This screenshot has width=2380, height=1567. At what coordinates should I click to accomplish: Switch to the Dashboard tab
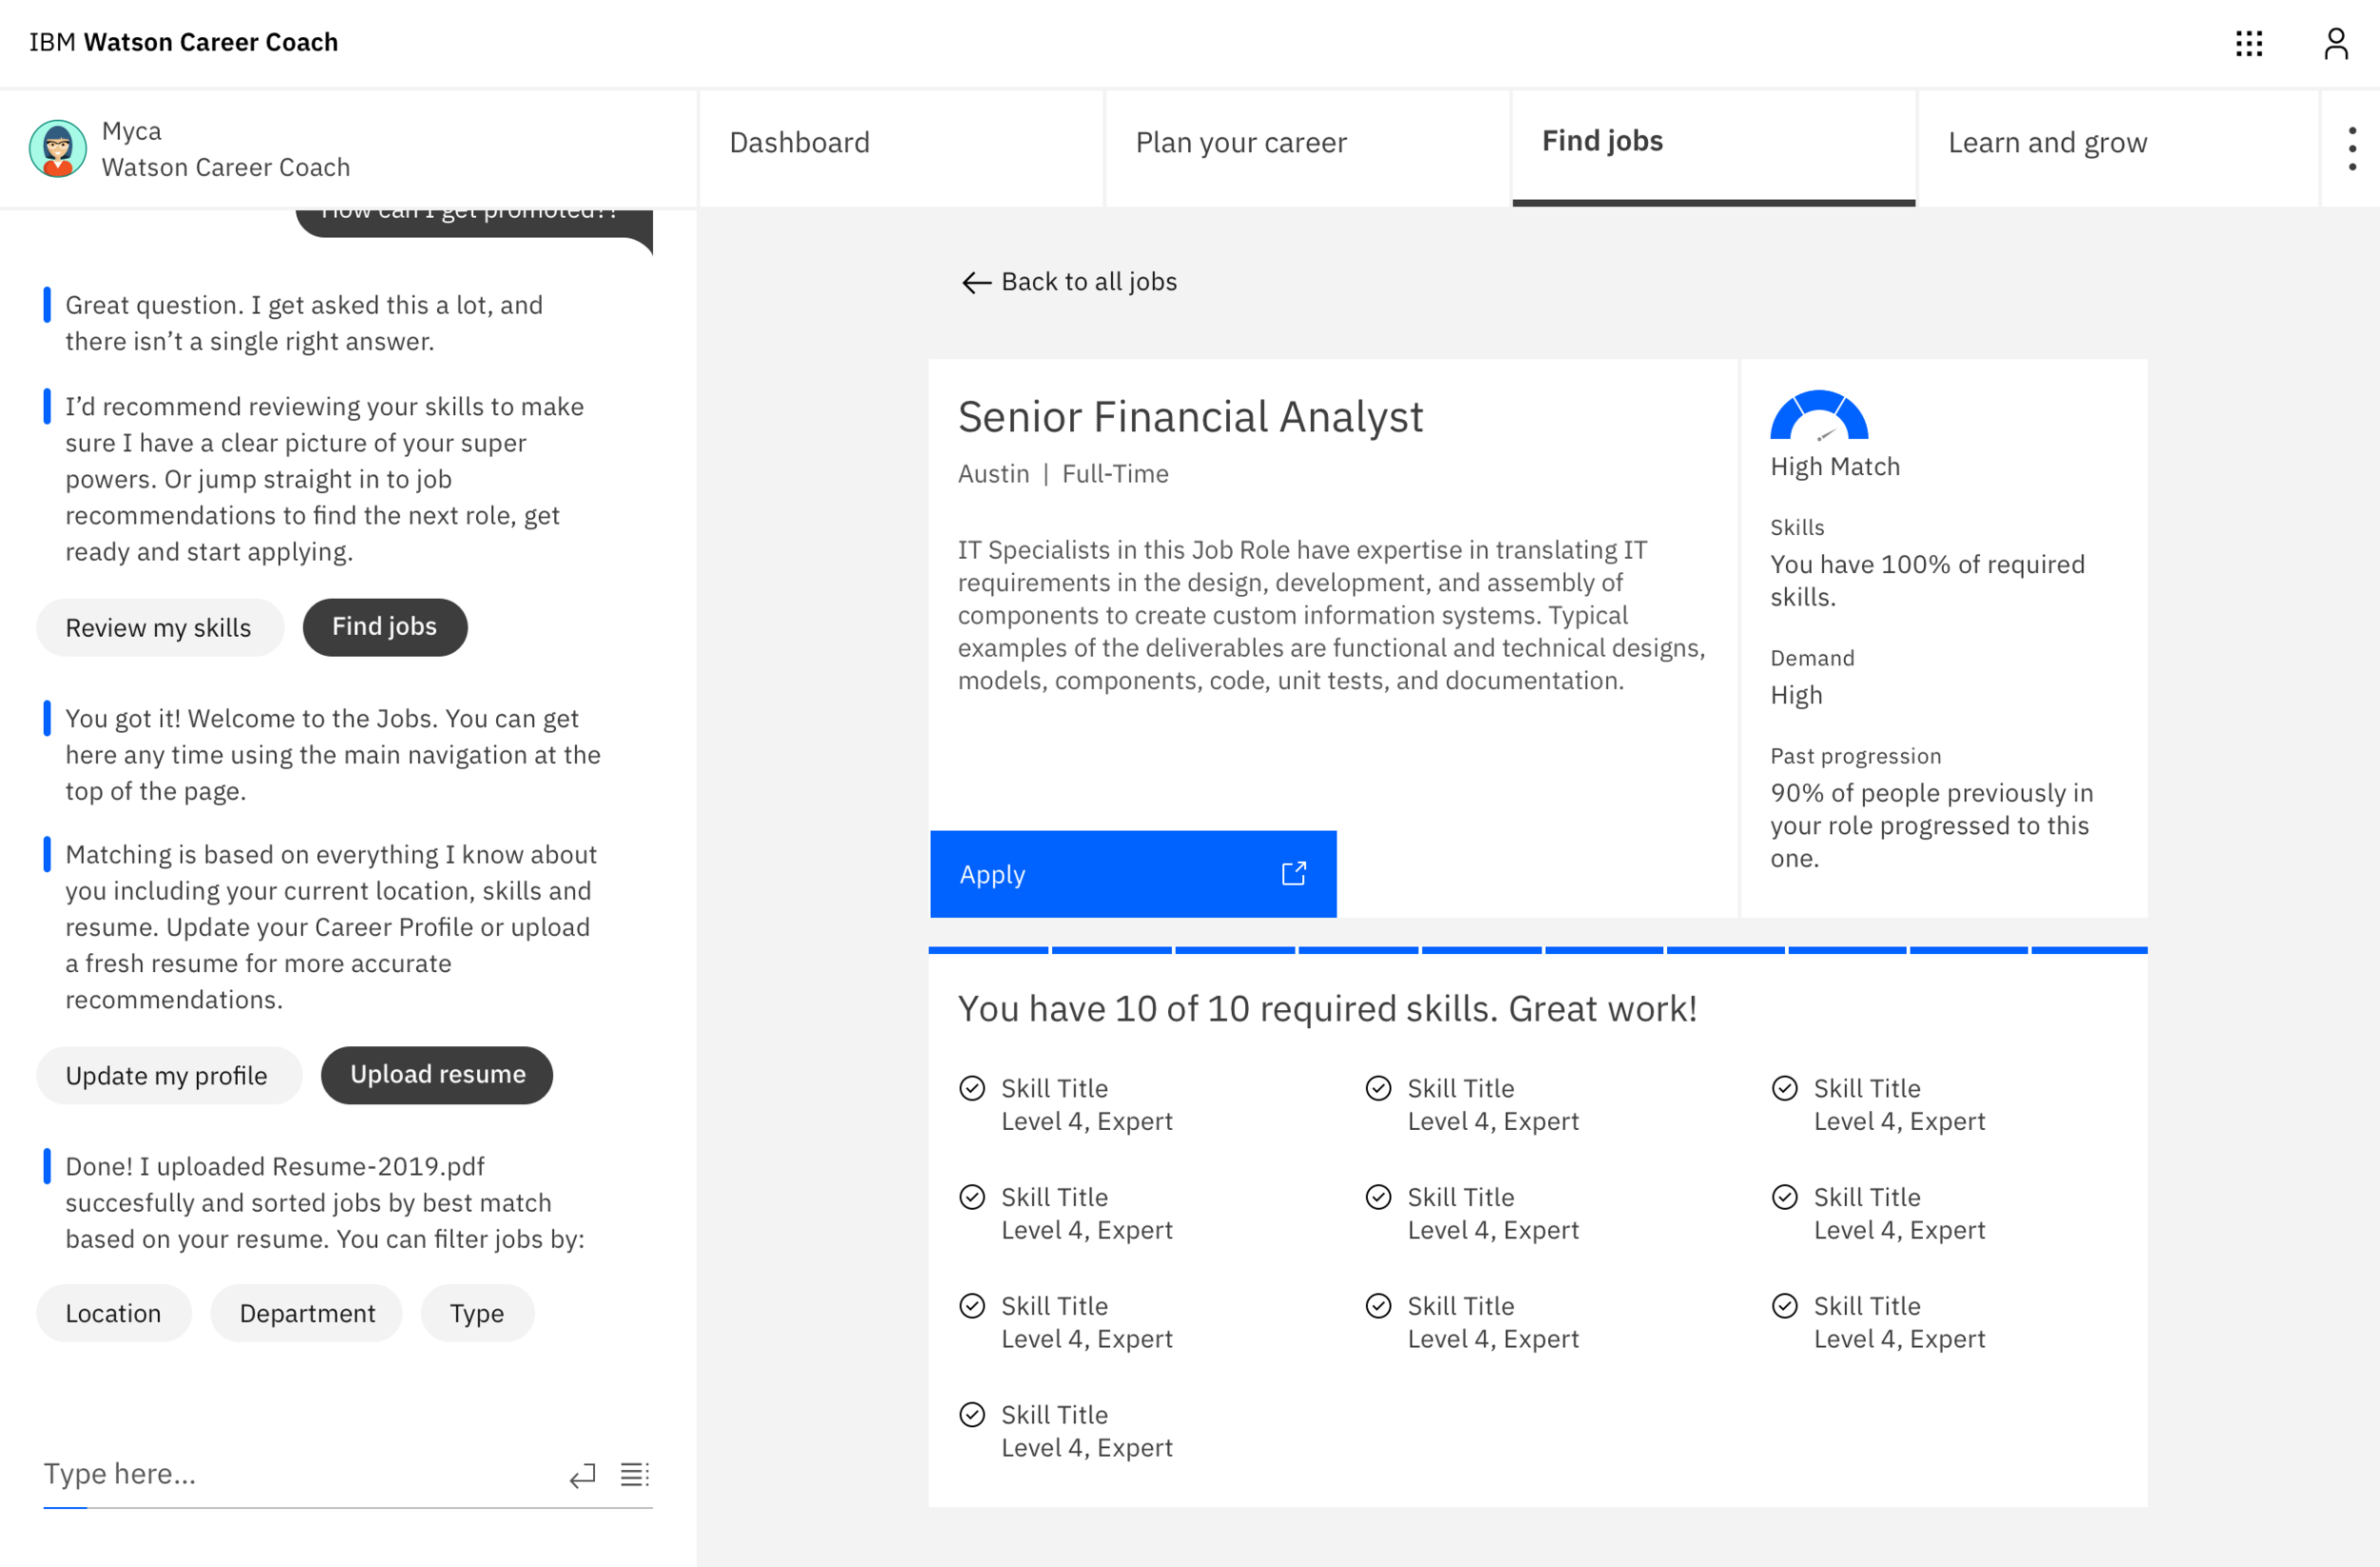click(x=799, y=143)
